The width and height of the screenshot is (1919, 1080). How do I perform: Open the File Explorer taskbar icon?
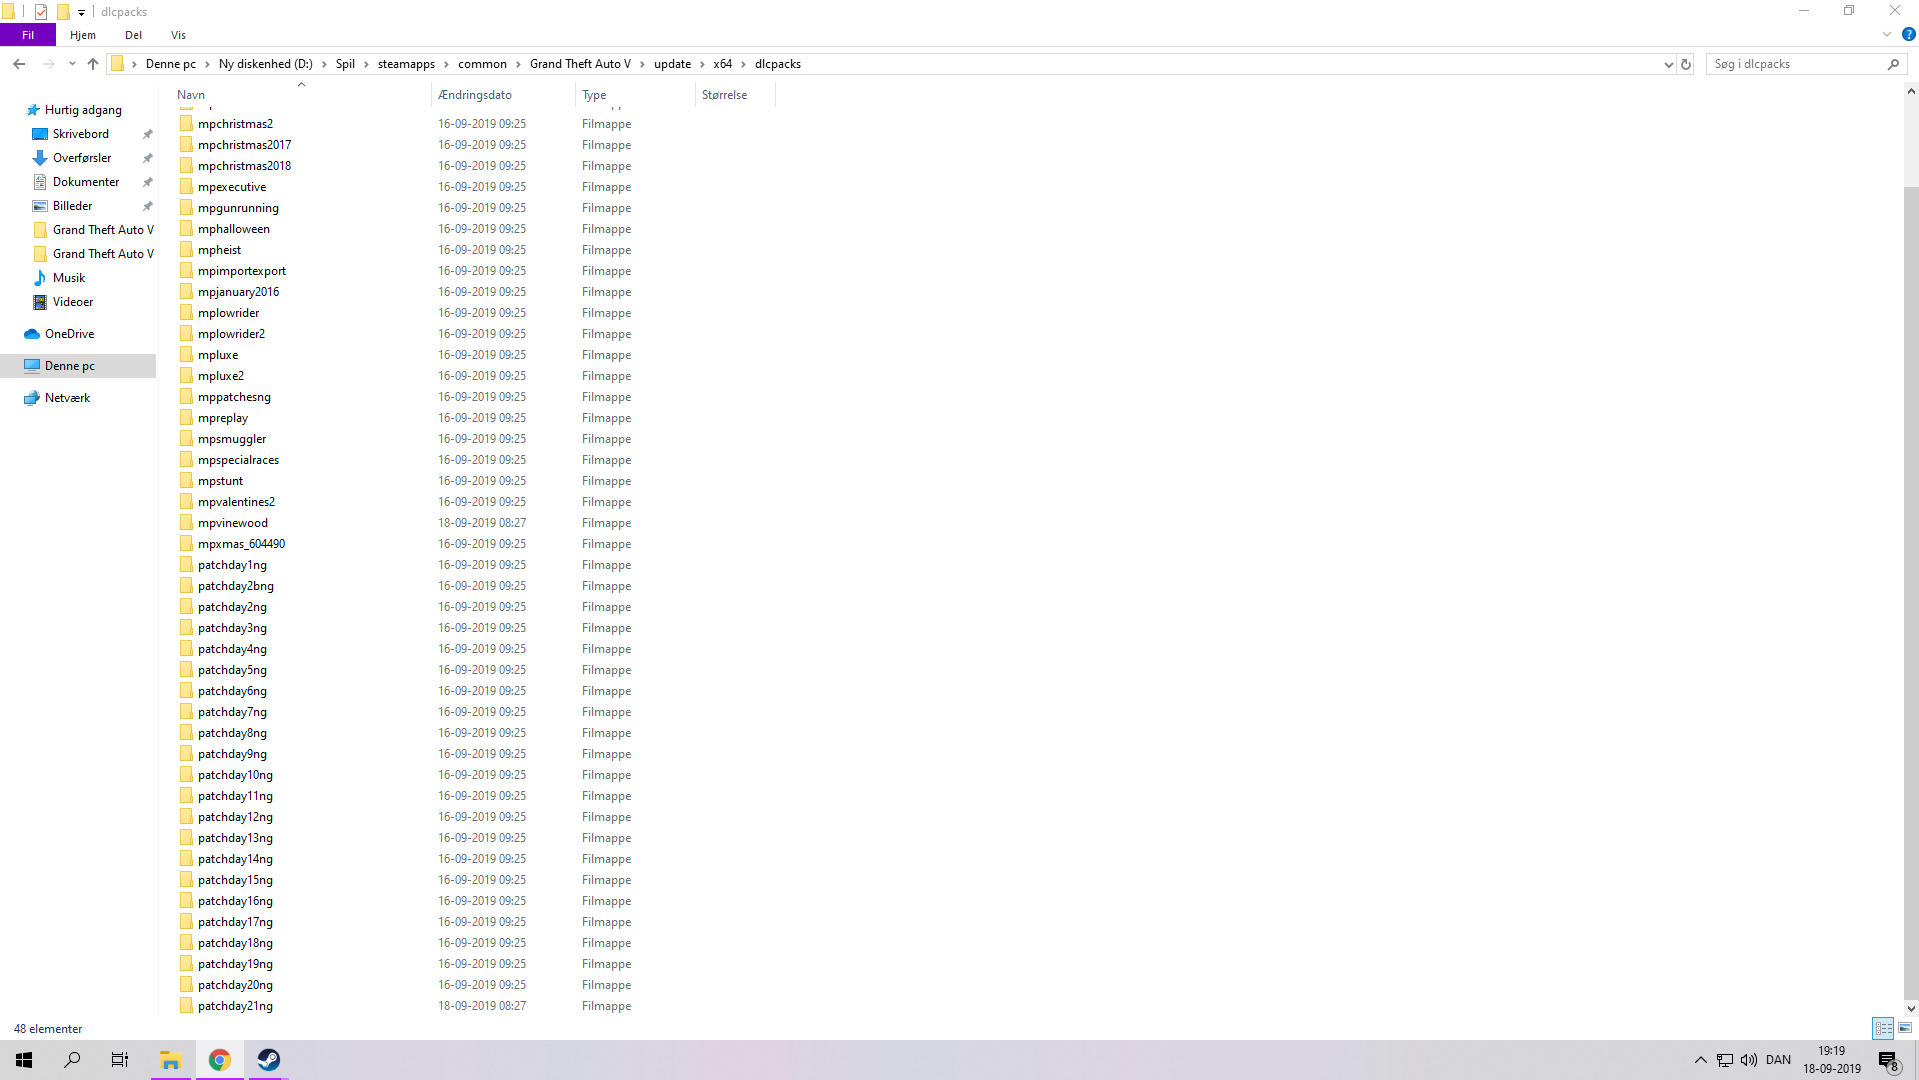tap(171, 1060)
